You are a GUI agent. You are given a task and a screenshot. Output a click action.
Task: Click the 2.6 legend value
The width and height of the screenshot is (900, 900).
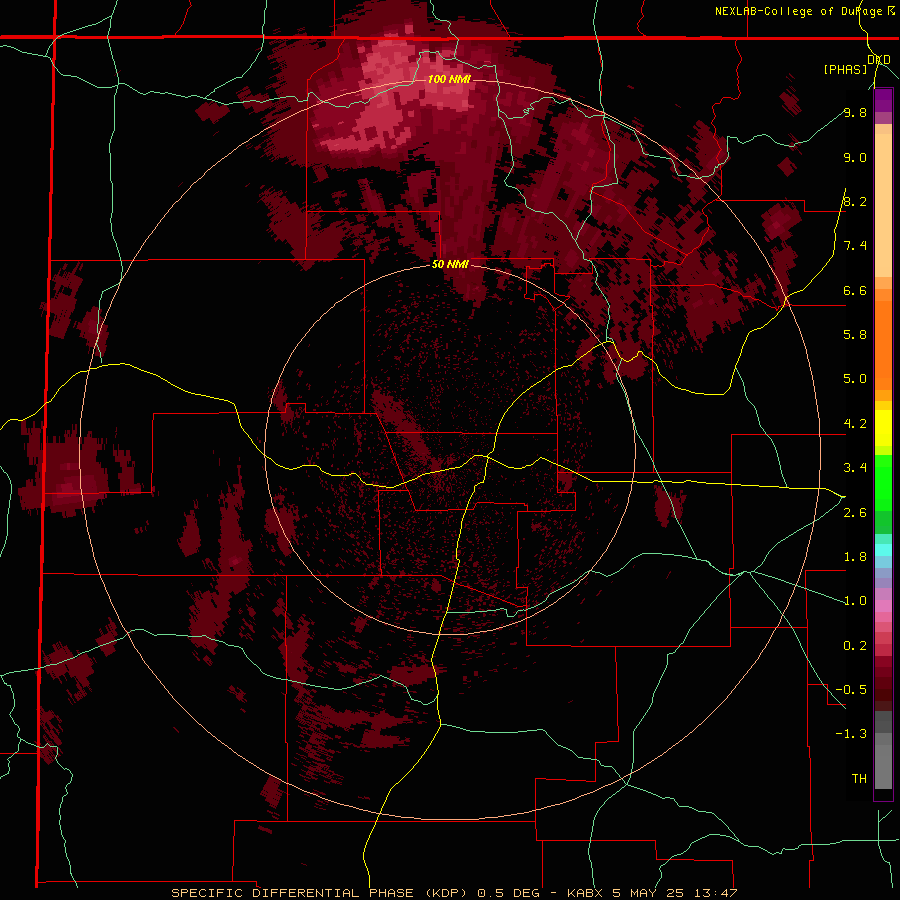pos(855,513)
